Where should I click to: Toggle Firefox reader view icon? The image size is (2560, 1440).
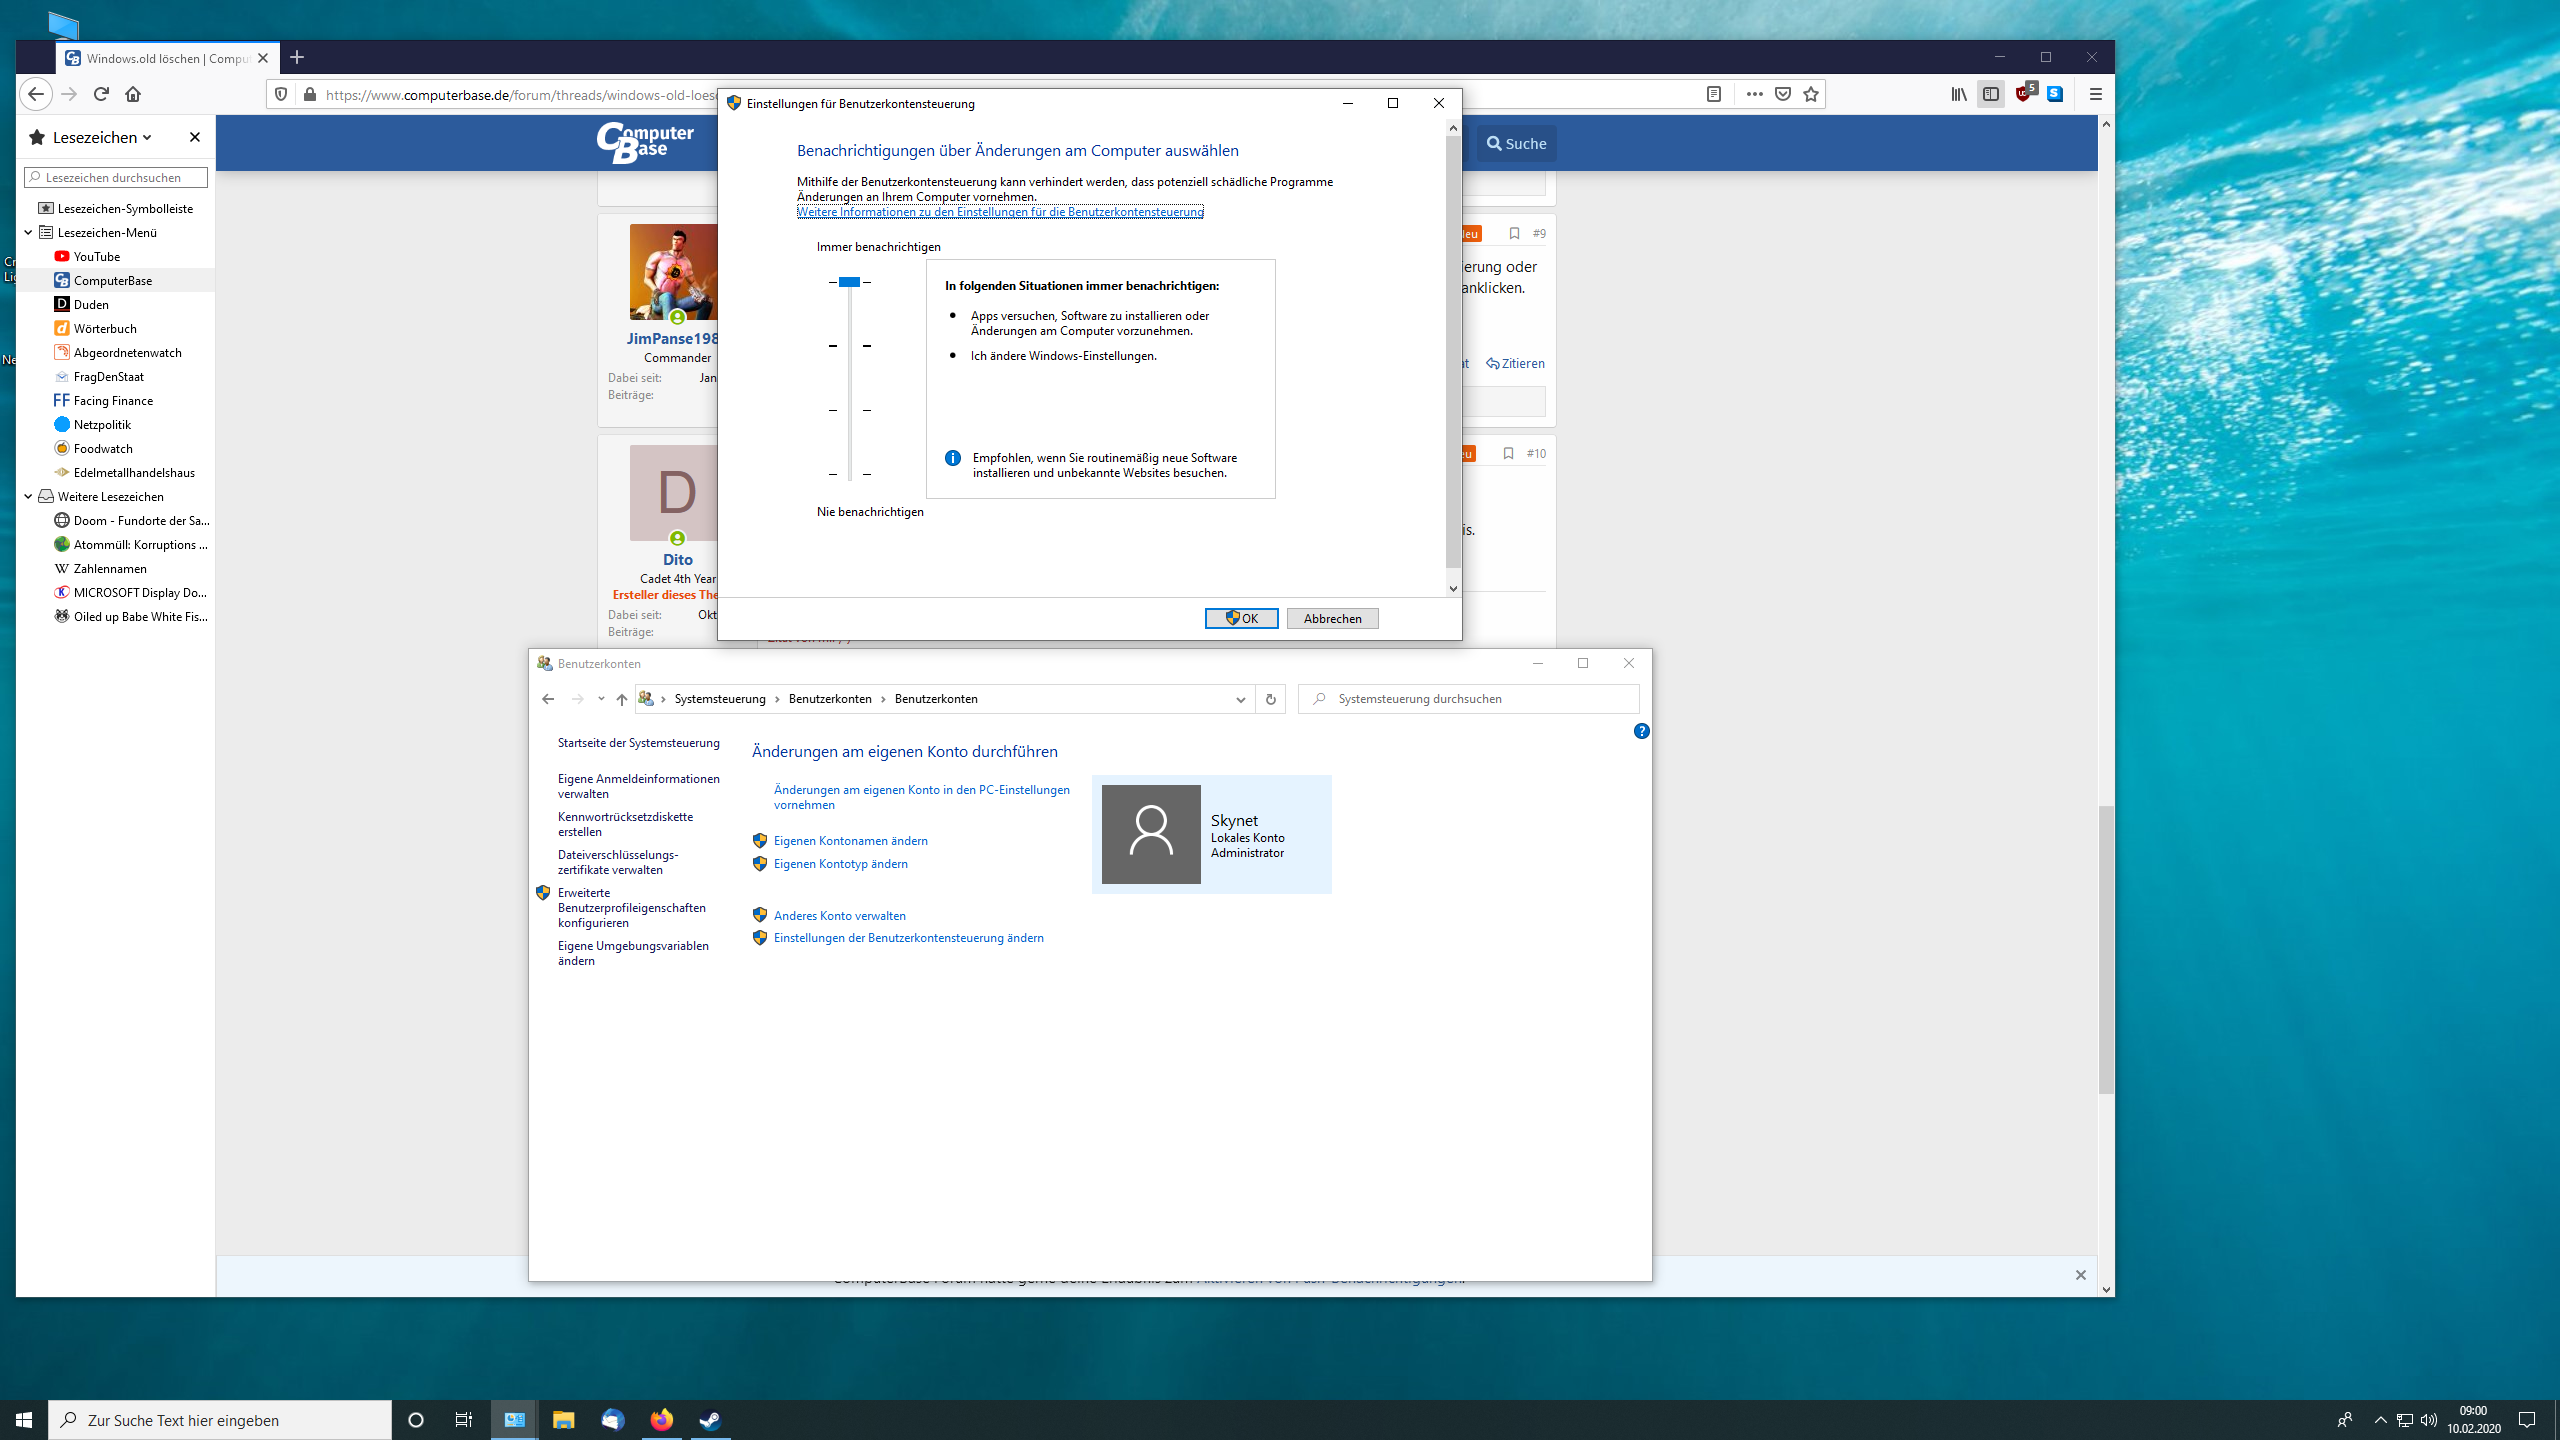[x=1714, y=94]
